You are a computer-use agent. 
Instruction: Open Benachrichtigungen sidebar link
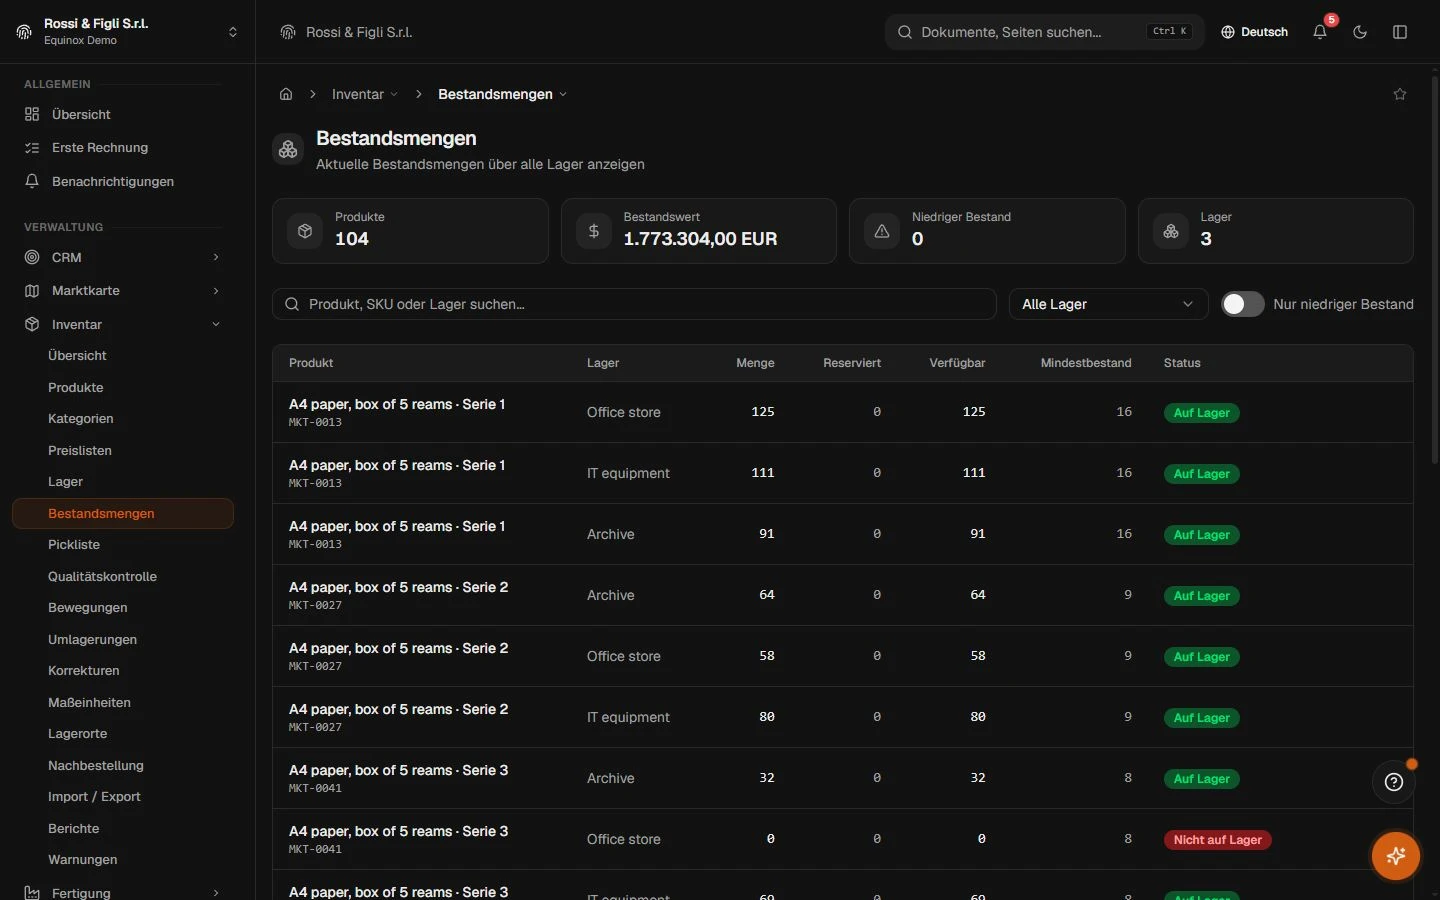tap(113, 181)
